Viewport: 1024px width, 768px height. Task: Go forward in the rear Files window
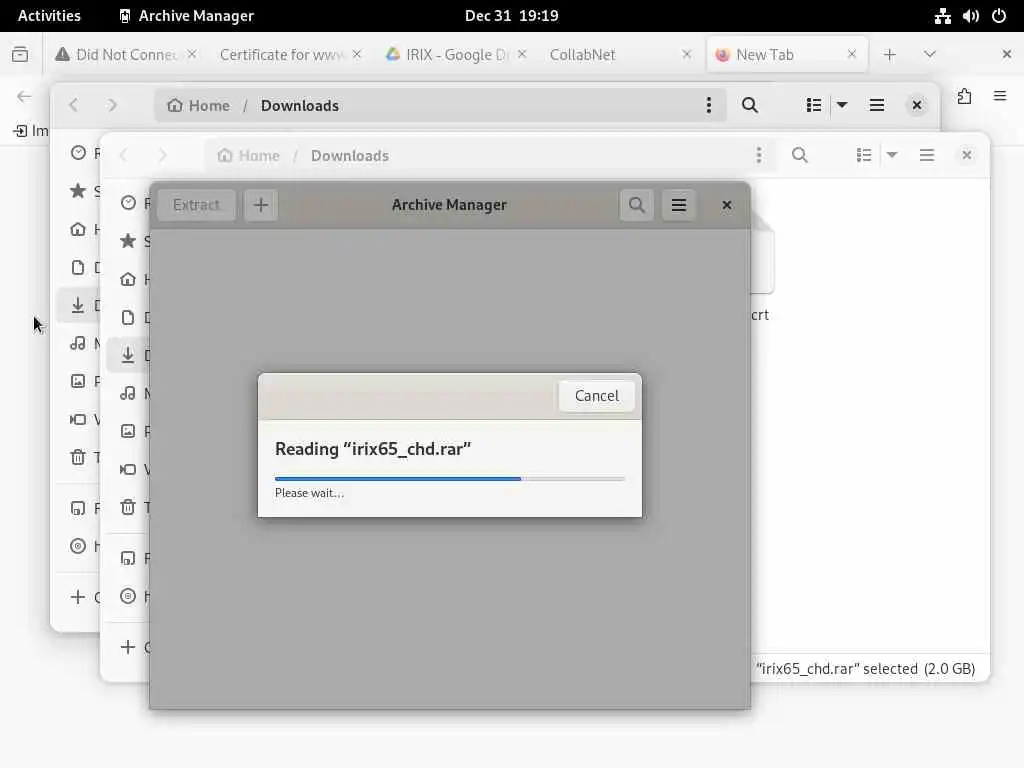click(112, 105)
